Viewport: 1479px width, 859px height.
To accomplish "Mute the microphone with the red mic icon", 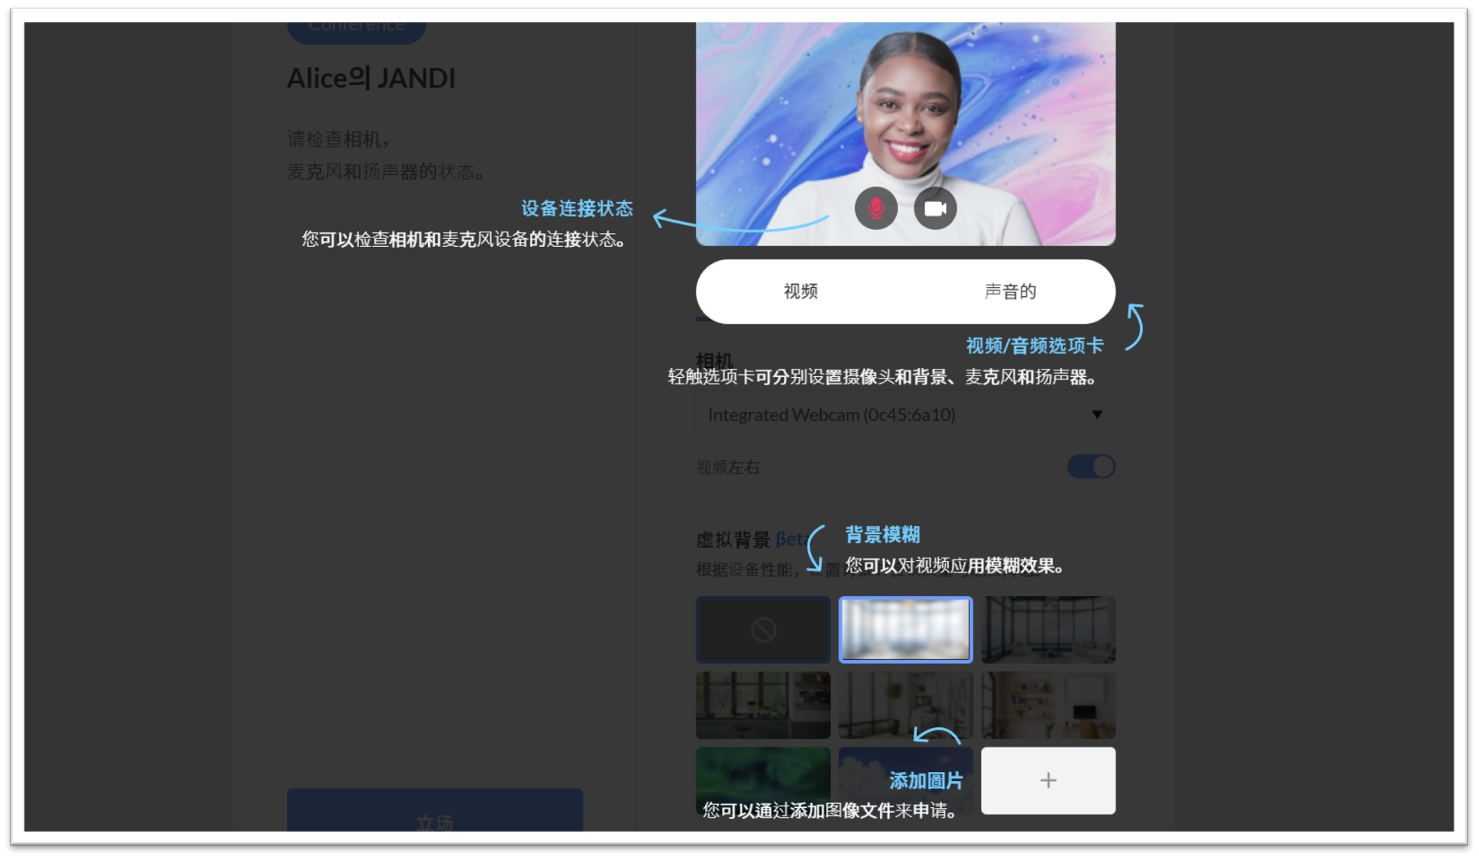I will 876,208.
